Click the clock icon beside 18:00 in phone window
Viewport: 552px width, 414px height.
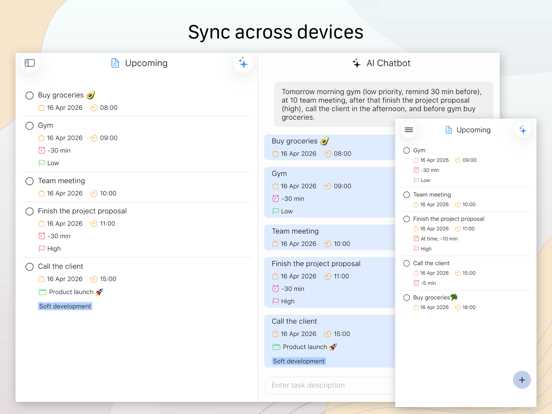(x=458, y=307)
